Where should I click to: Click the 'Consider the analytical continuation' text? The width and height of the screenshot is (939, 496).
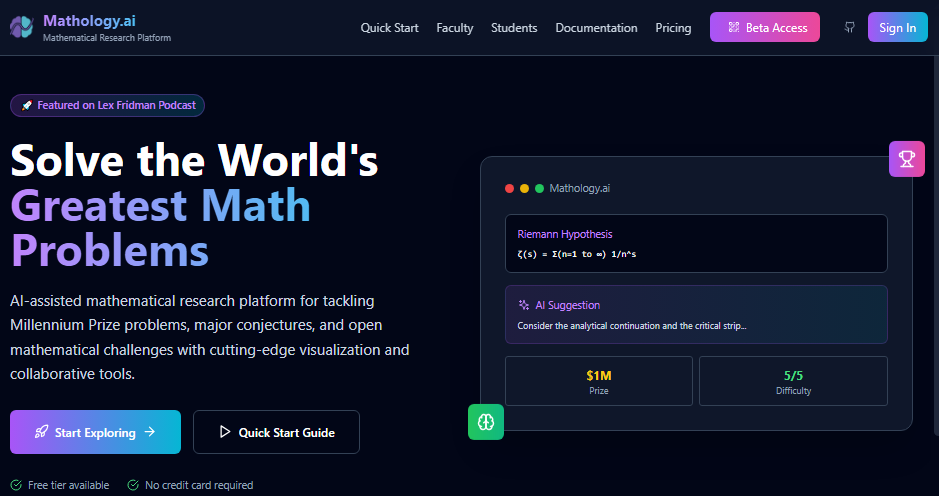click(x=632, y=326)
